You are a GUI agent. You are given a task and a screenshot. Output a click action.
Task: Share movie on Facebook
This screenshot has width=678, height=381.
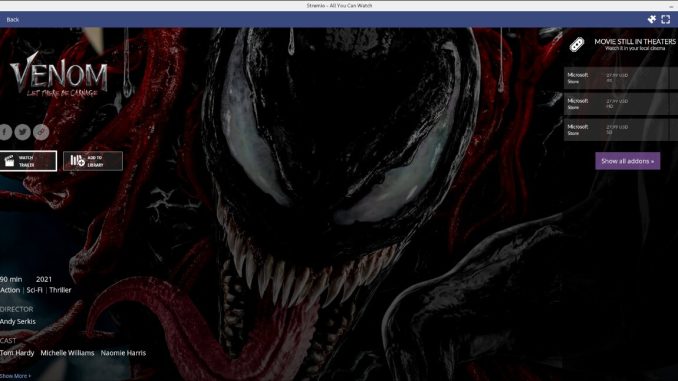(5, 132)
